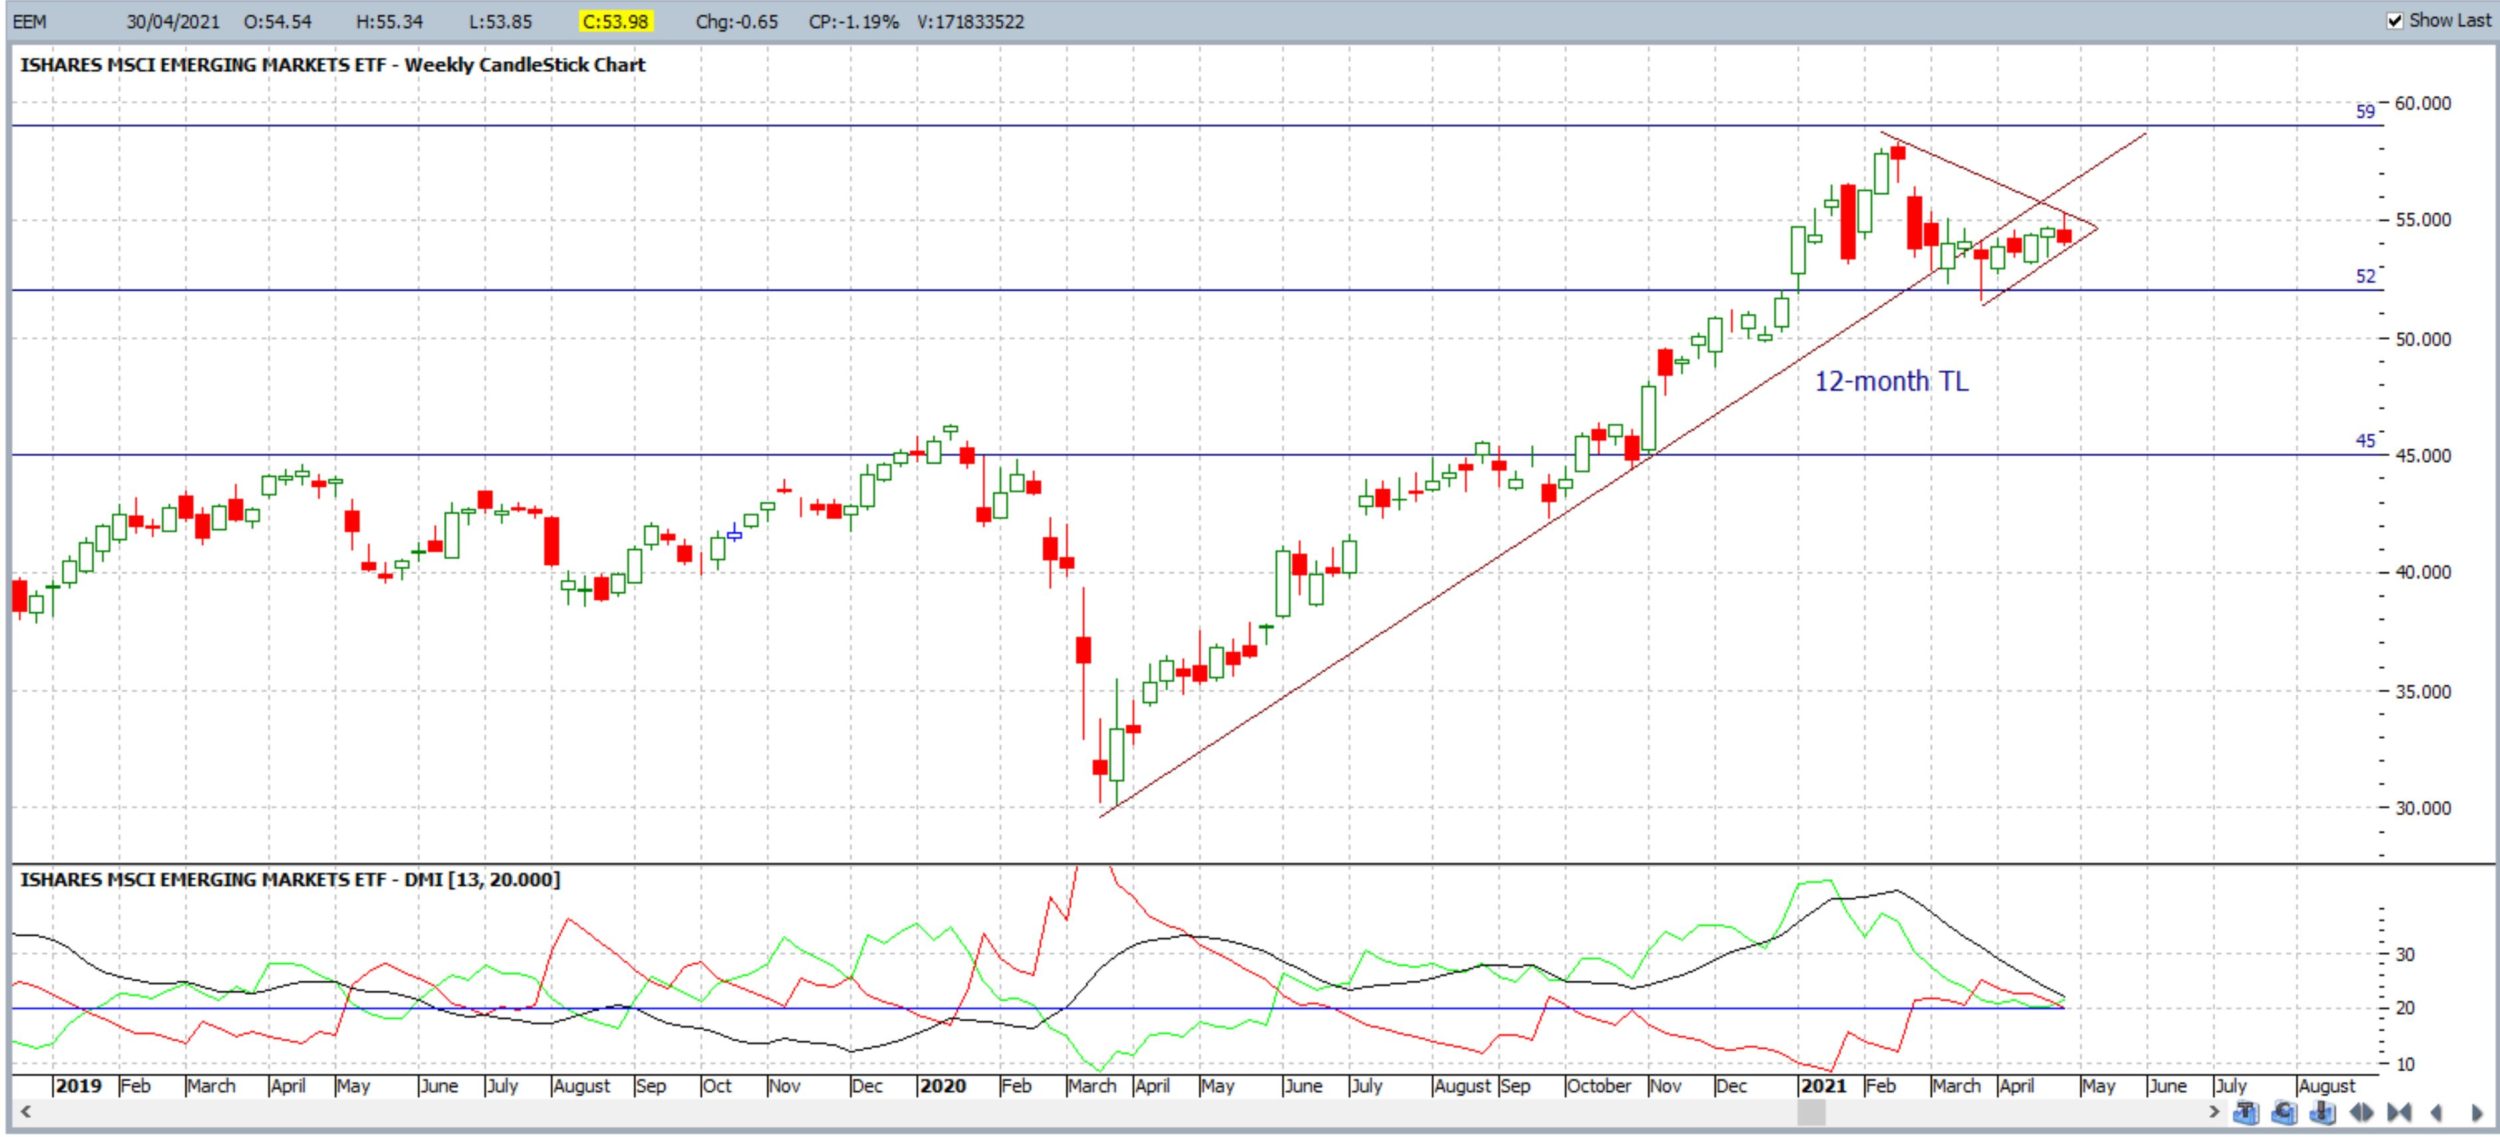Click the 52 support level label

[2364, 276]
